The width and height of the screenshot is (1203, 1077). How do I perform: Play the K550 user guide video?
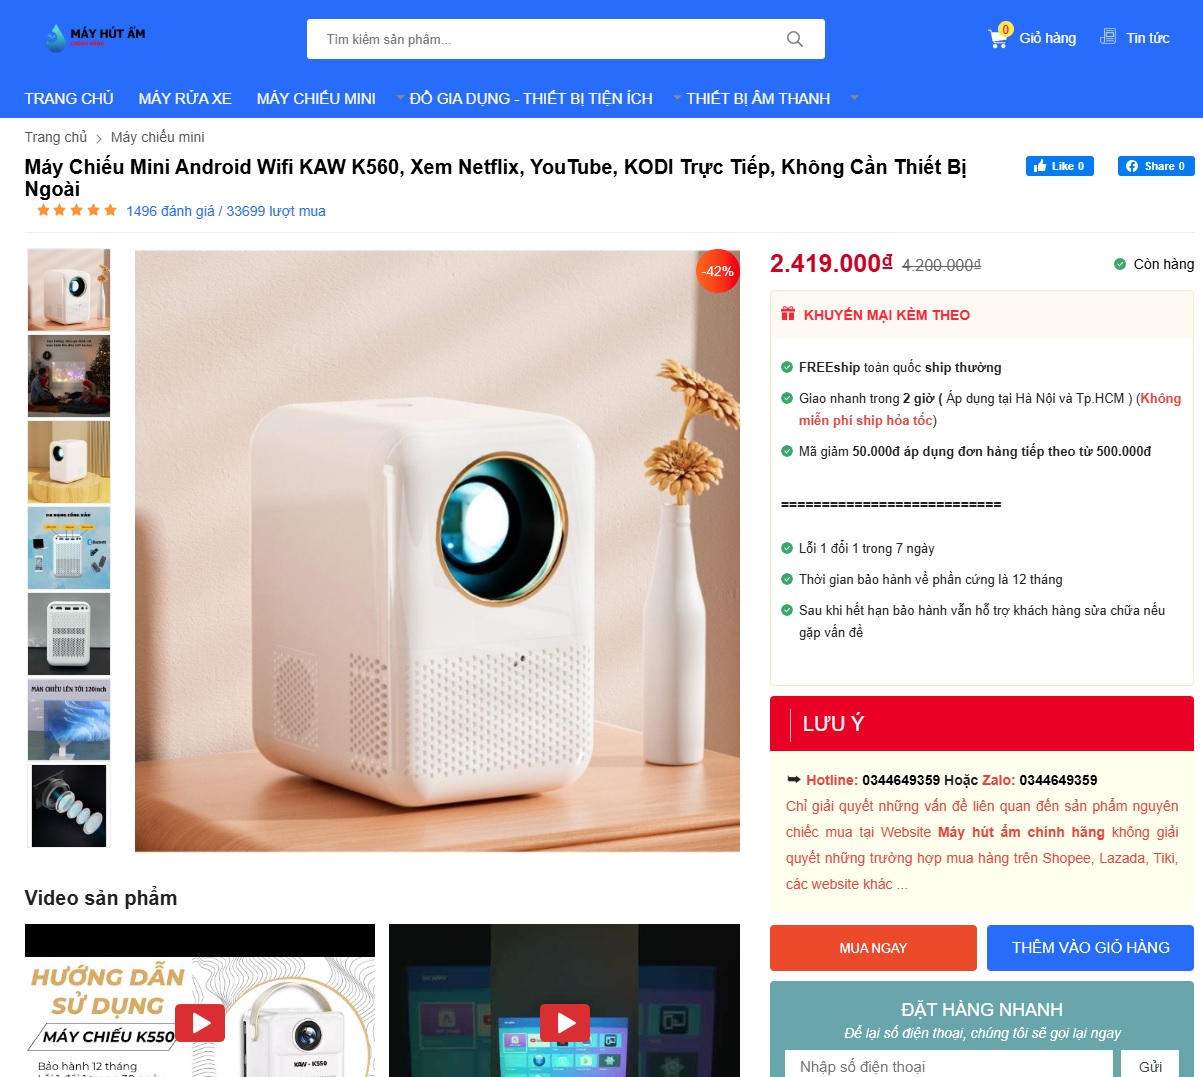[201, 1022]
